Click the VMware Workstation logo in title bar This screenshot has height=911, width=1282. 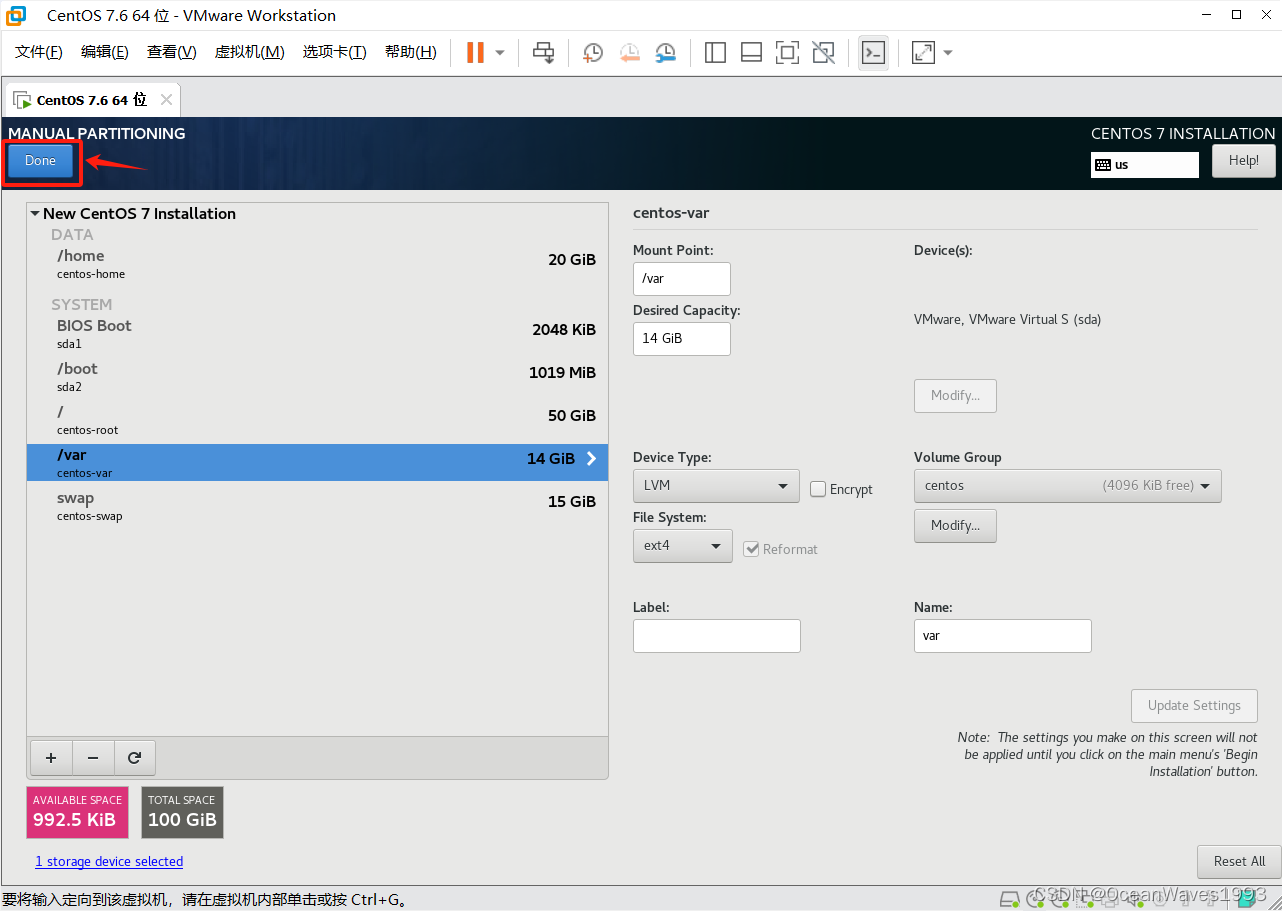(x=16, y=15)
